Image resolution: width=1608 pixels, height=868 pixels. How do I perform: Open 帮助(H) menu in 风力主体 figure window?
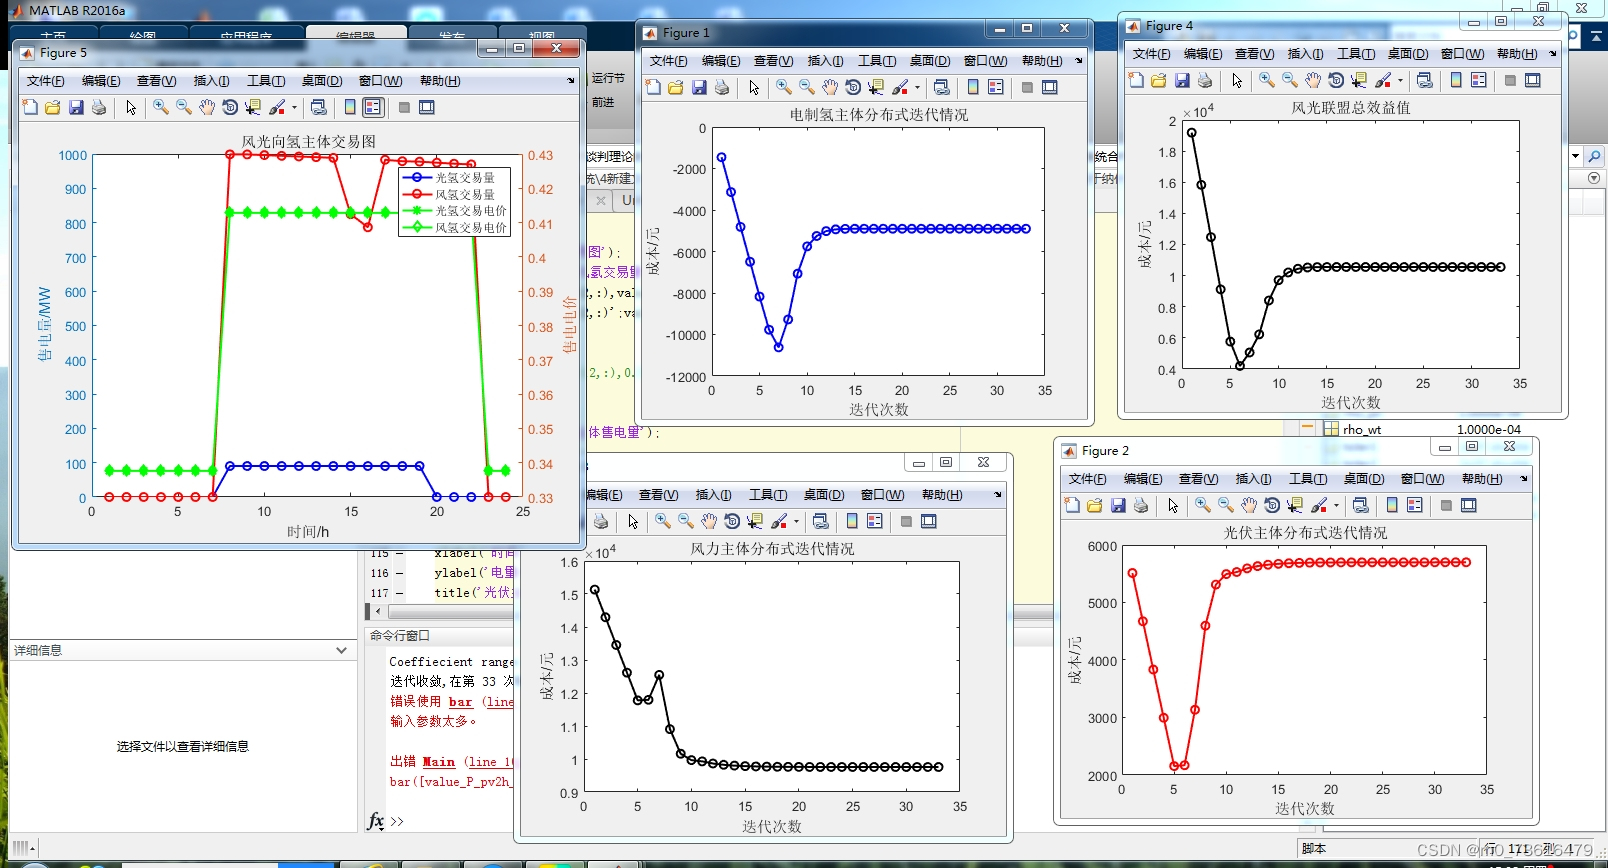942,495
